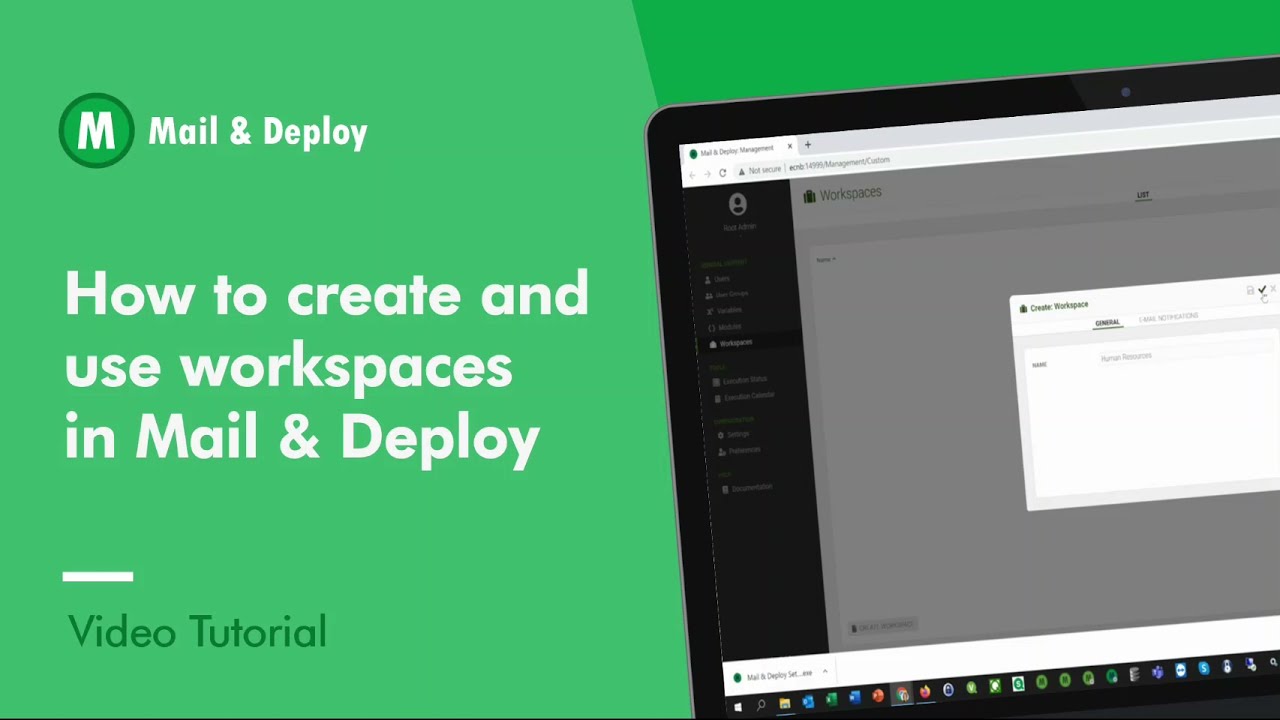Screen dimensions: 1280x720
Task: Open Execution Calendar in the sidebar
Action: coord(744,397)
